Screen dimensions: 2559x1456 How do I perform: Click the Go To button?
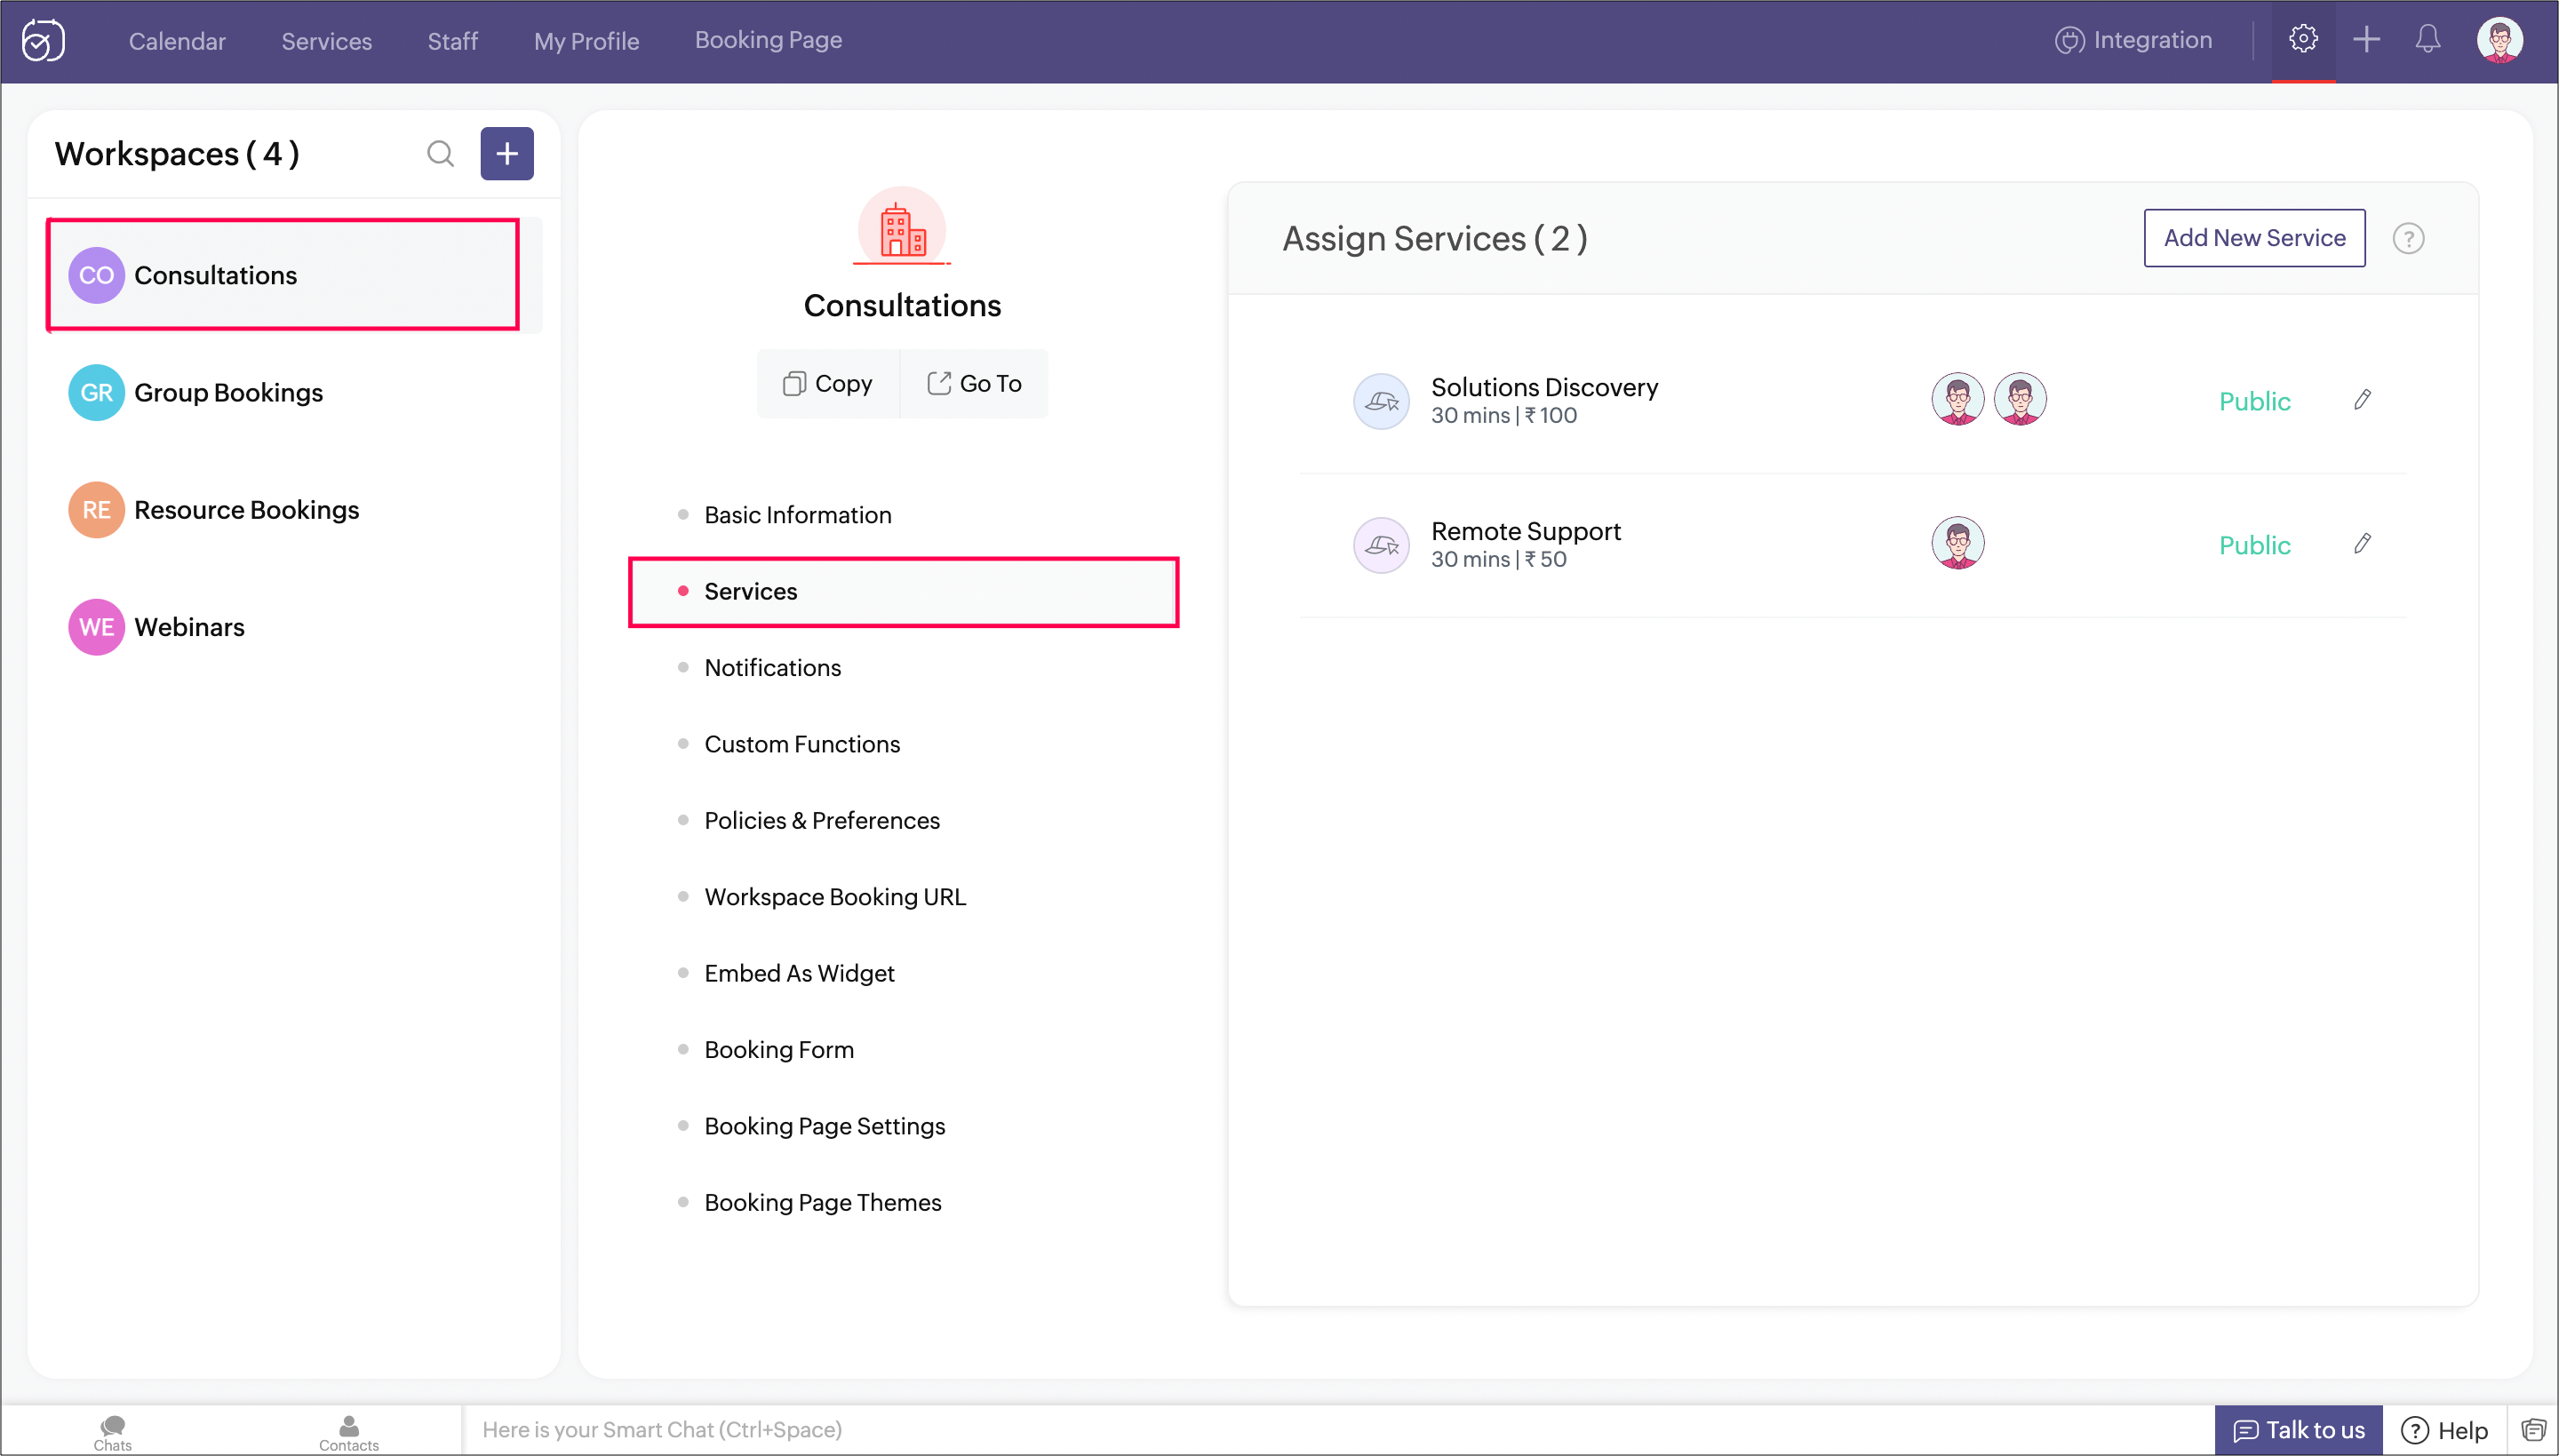click(975, 383)
